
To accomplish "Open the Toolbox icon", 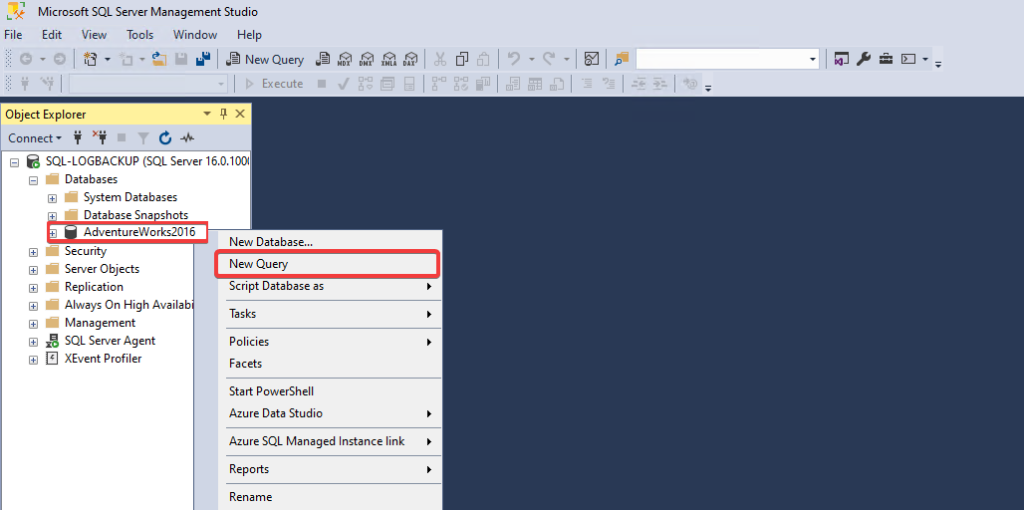I will [886, 59].
